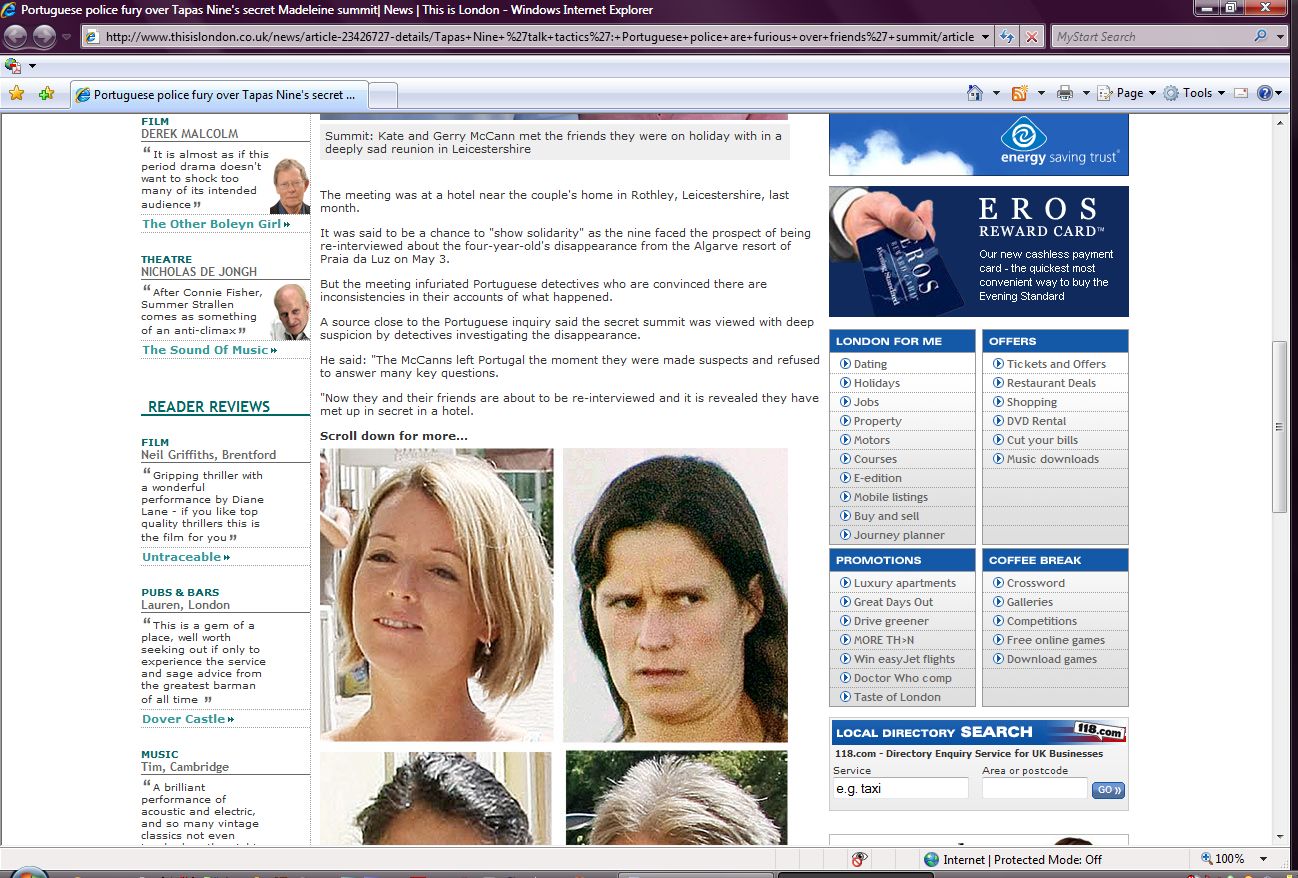Click the Add to Favorites icon
The width and height of the screenshot is (1298, 878).
click(46, 94)
